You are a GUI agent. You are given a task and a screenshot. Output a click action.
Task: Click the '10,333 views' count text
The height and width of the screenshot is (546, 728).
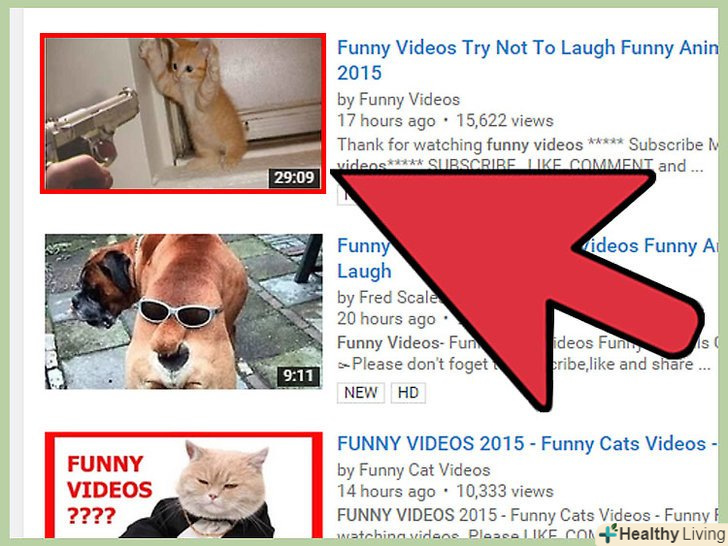click(505, 491)
